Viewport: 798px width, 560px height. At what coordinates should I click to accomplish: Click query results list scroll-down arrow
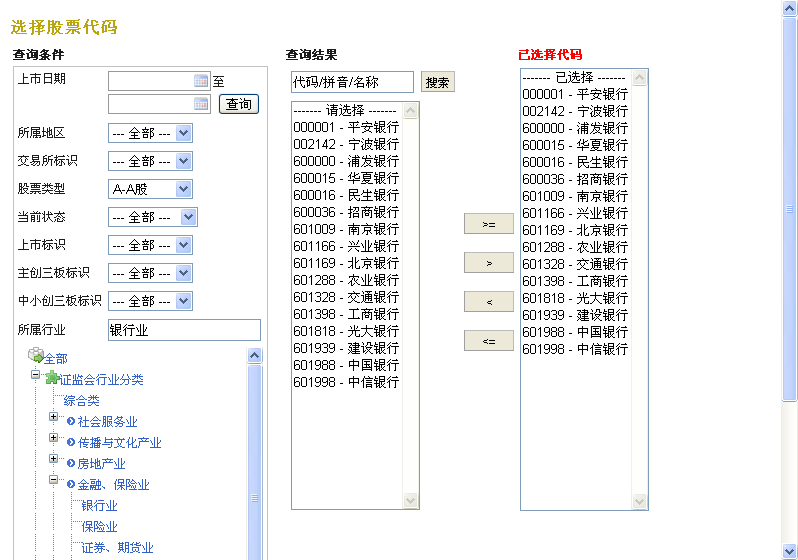pyautogui.click(x=410, y=500)
